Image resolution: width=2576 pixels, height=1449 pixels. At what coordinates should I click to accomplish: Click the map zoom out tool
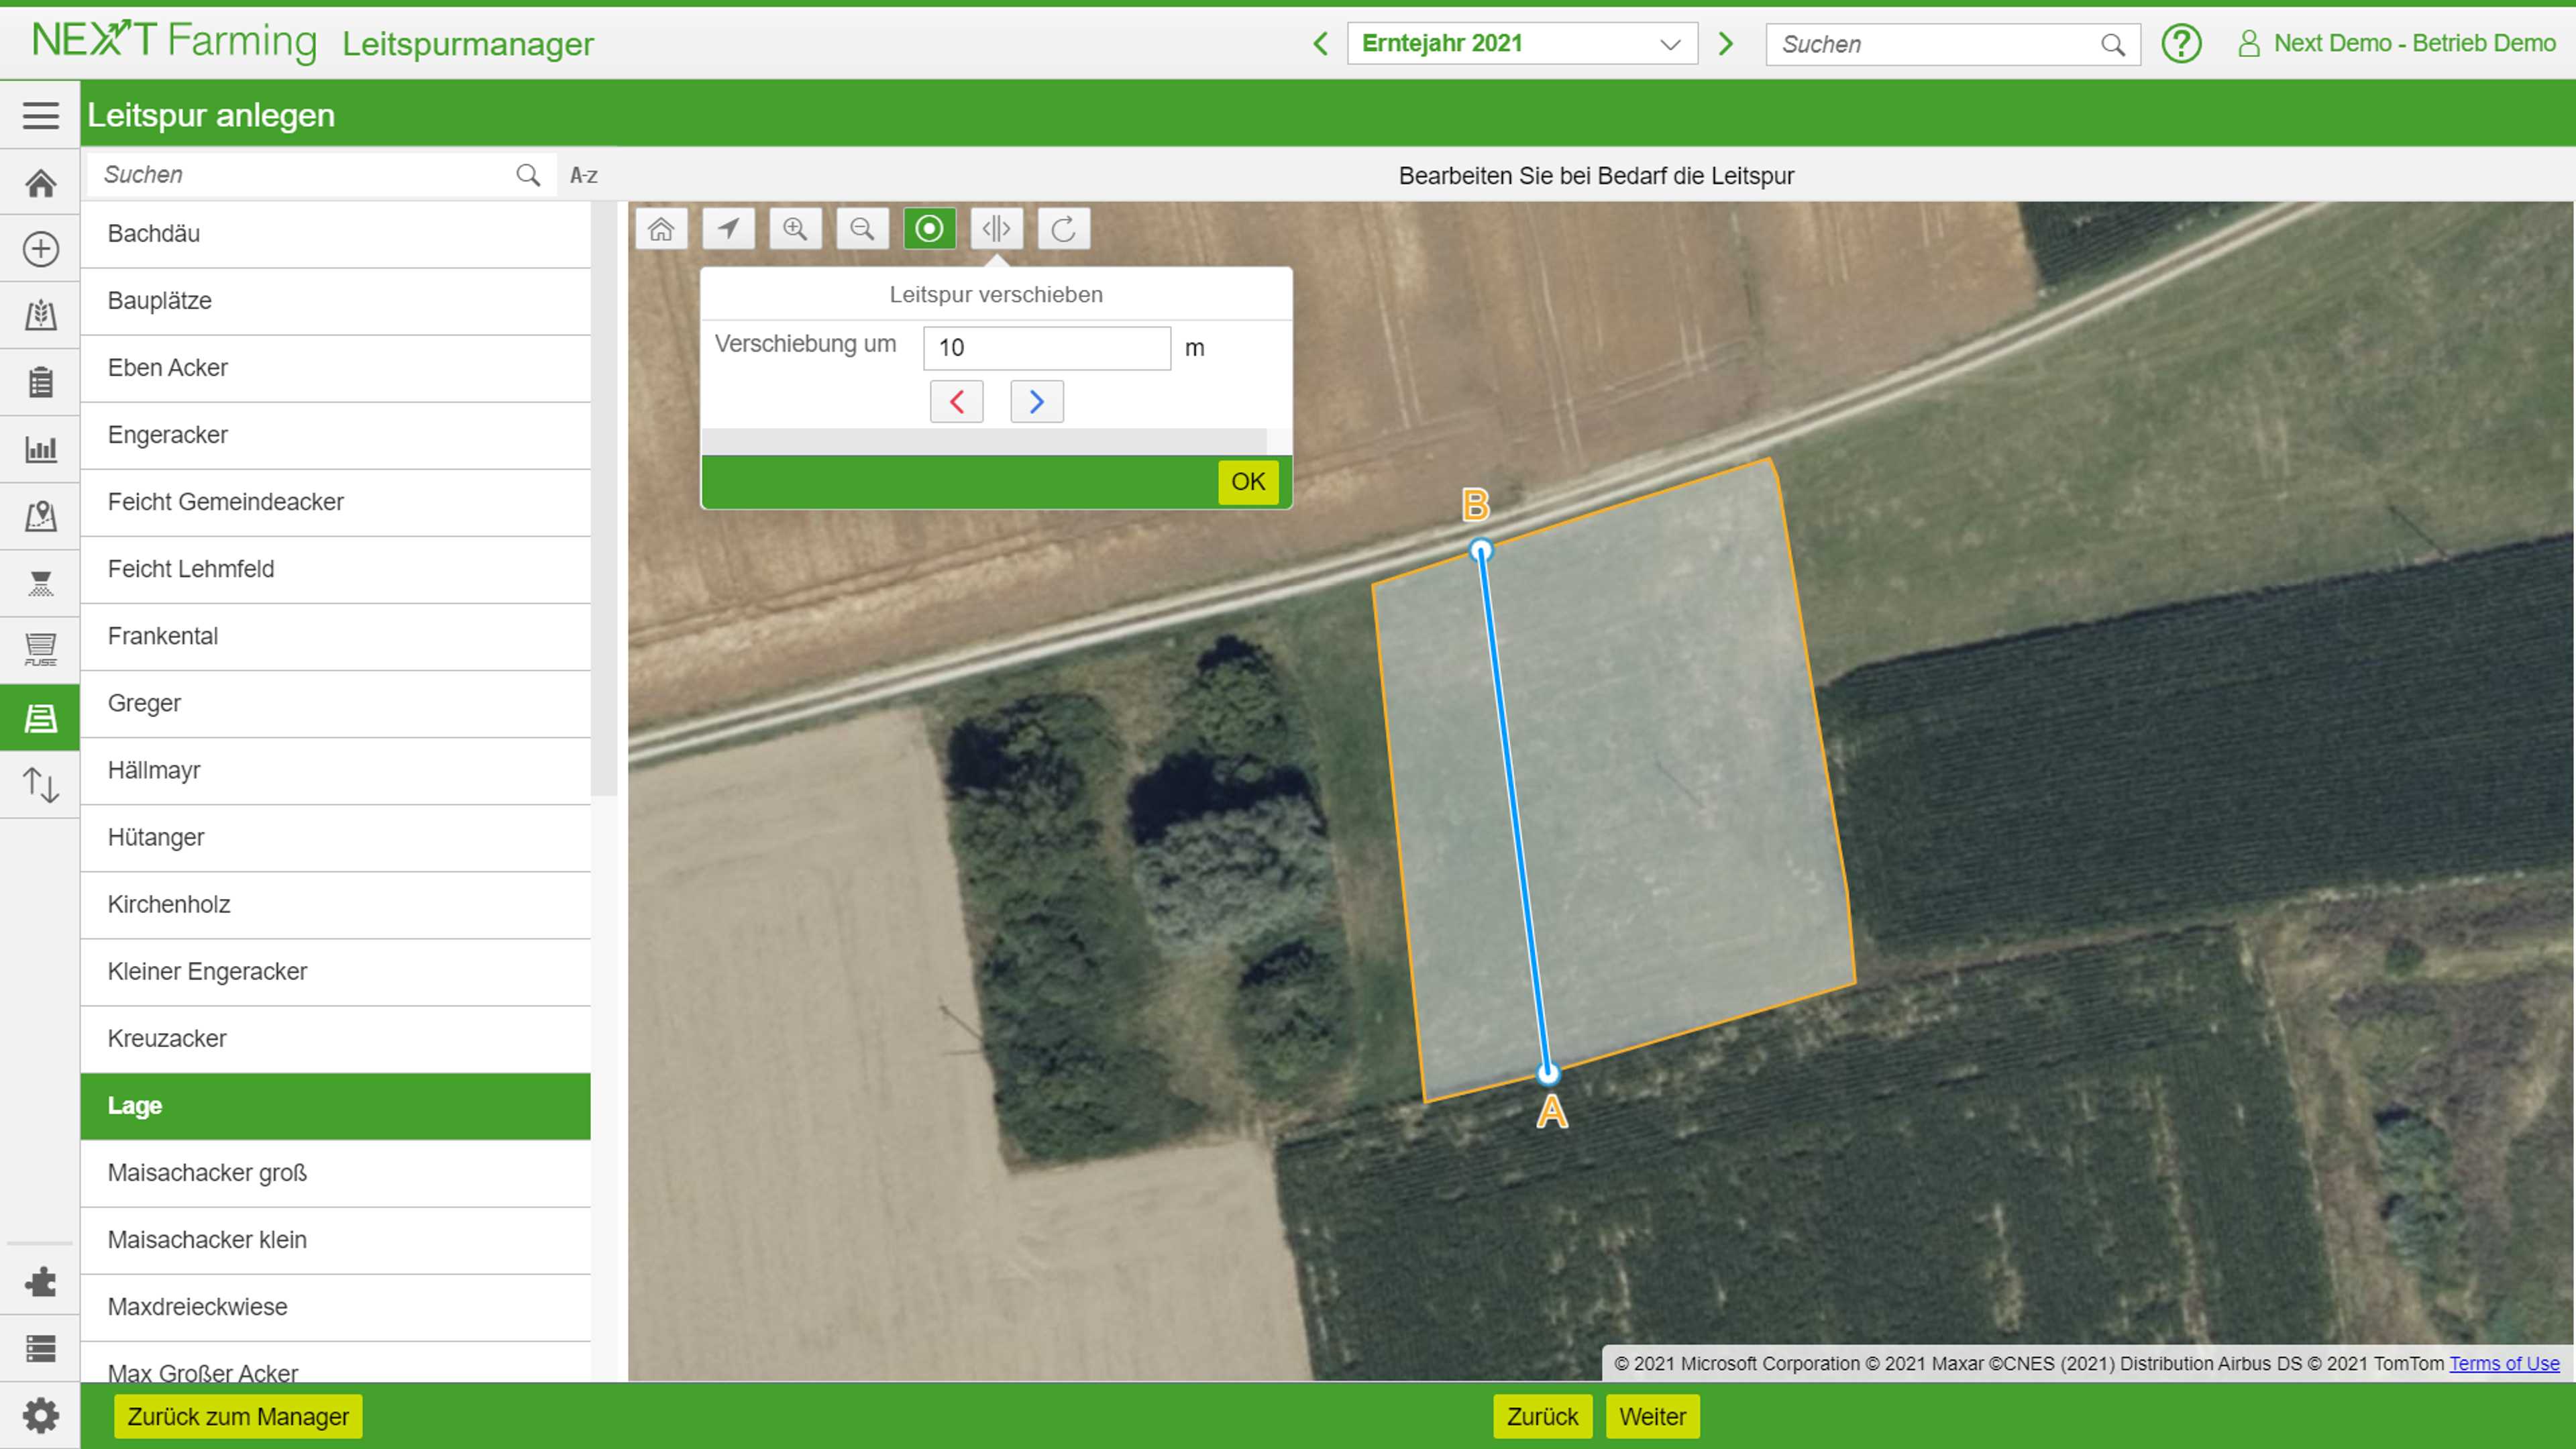pos(862,229)
